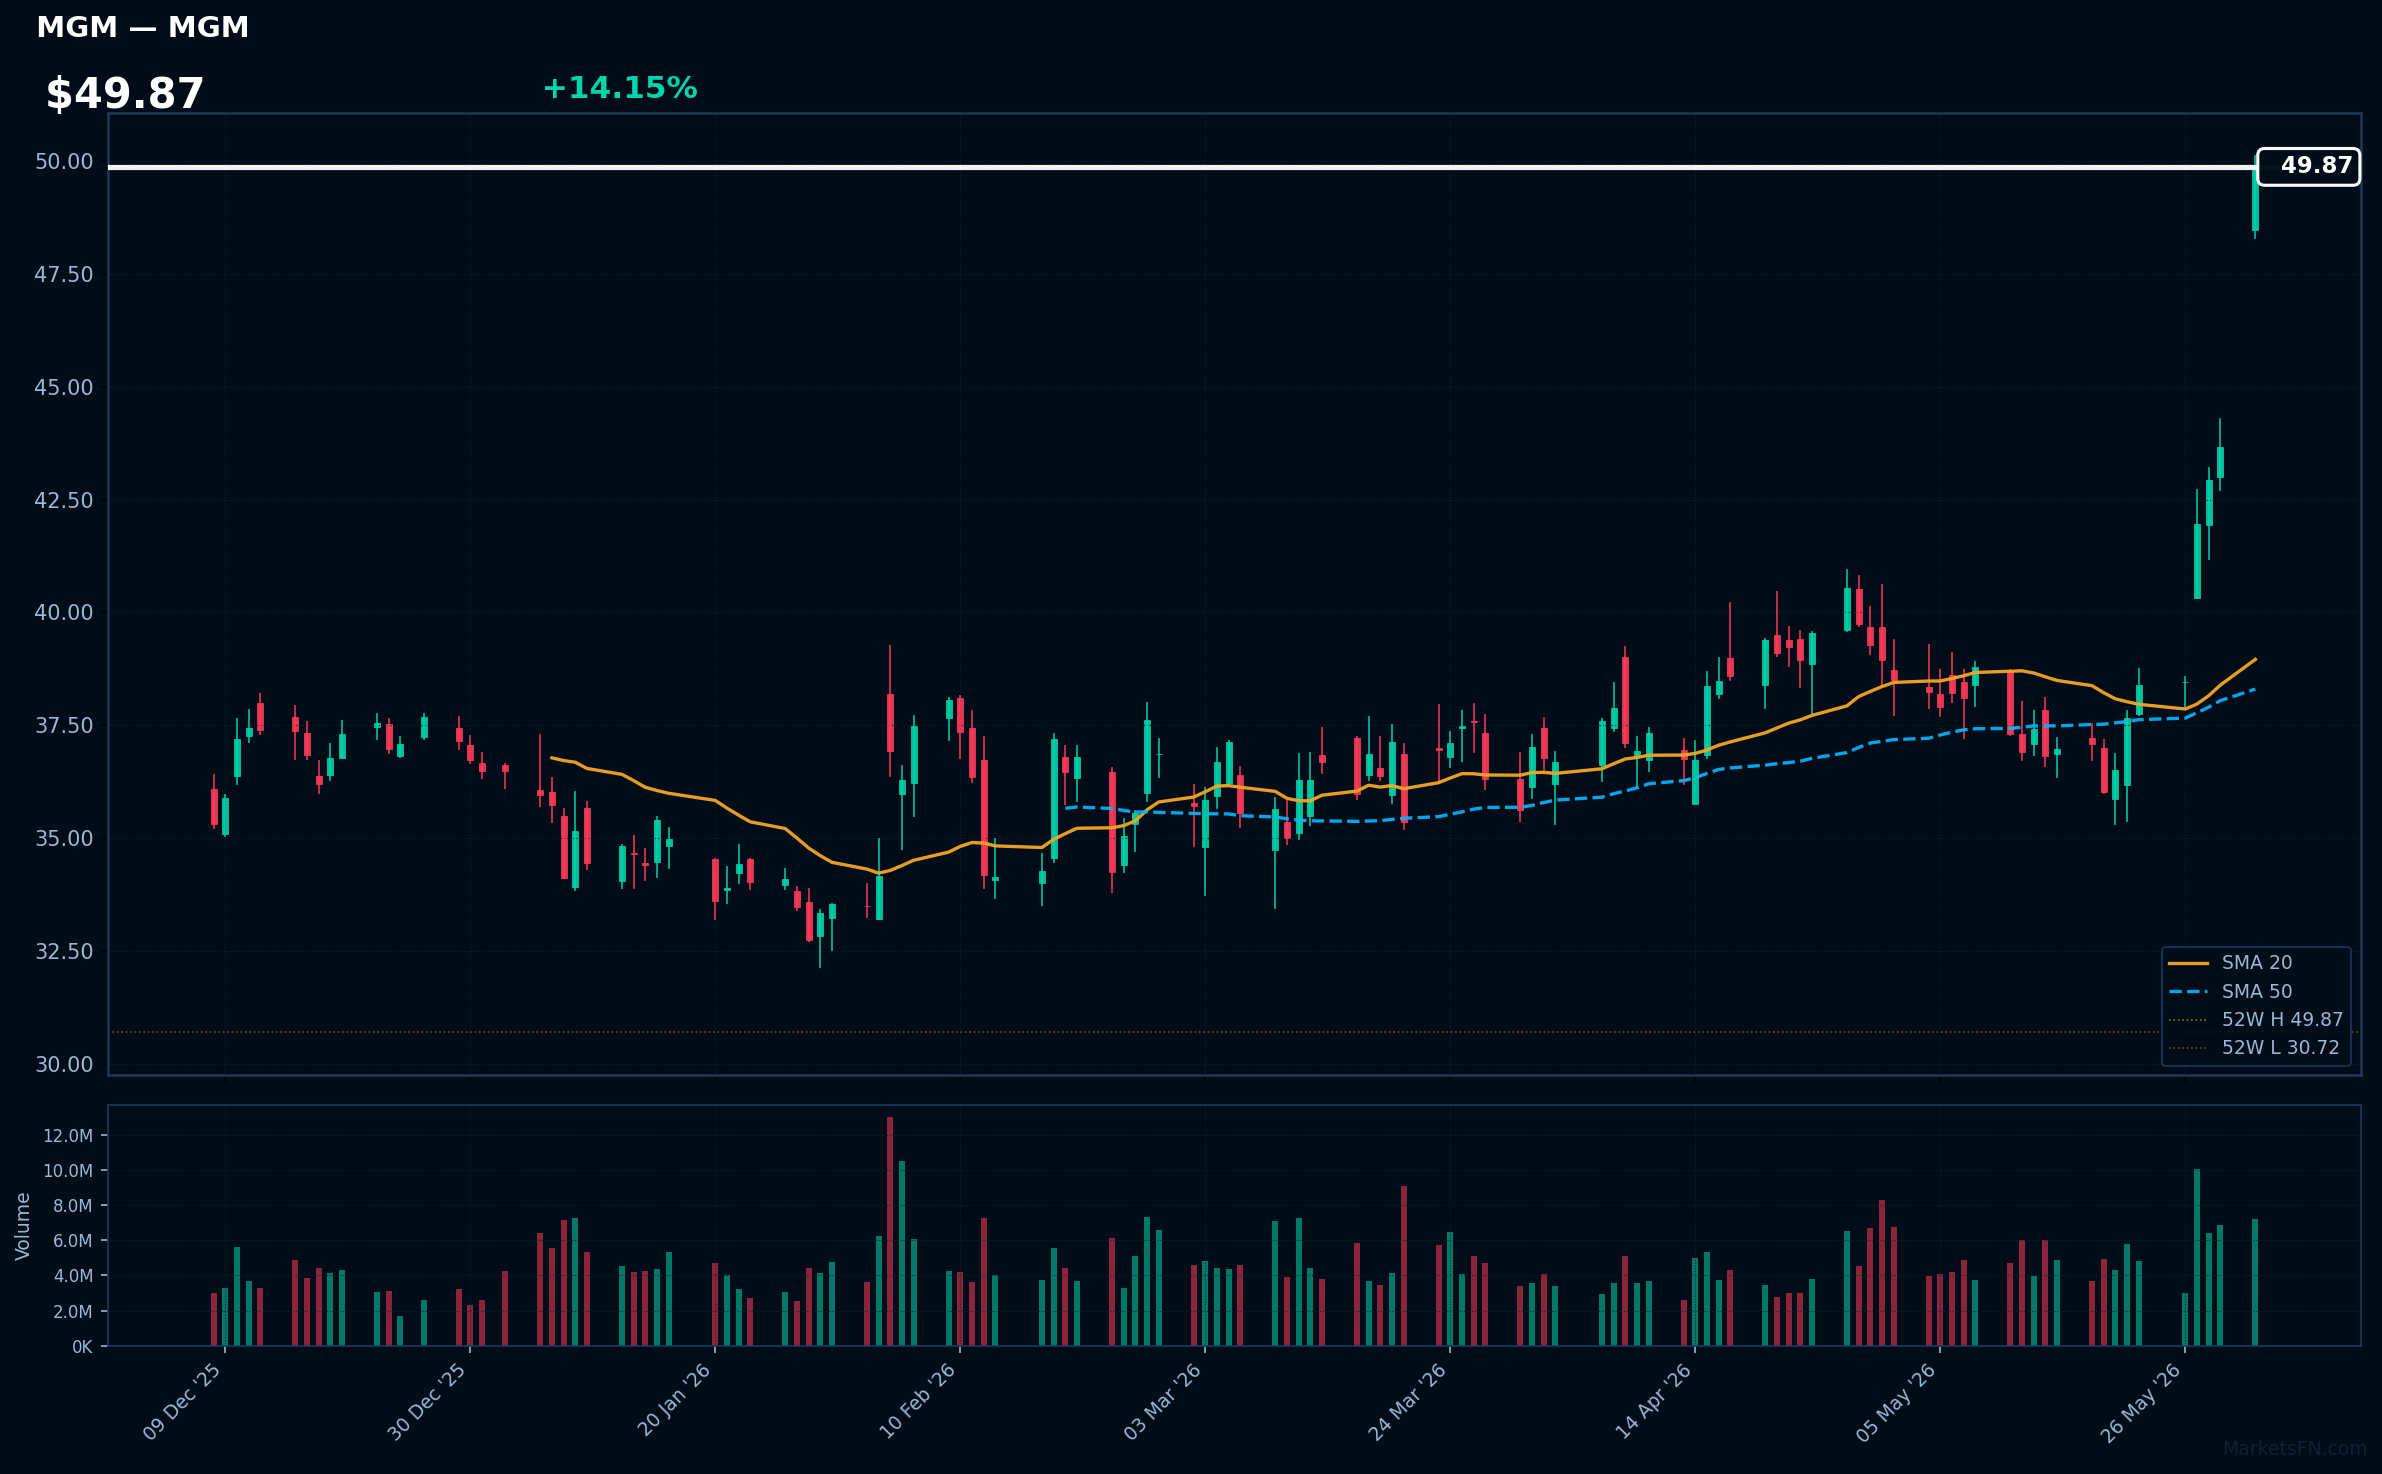Click the tallest red volume bar in February

(890, 1231)
